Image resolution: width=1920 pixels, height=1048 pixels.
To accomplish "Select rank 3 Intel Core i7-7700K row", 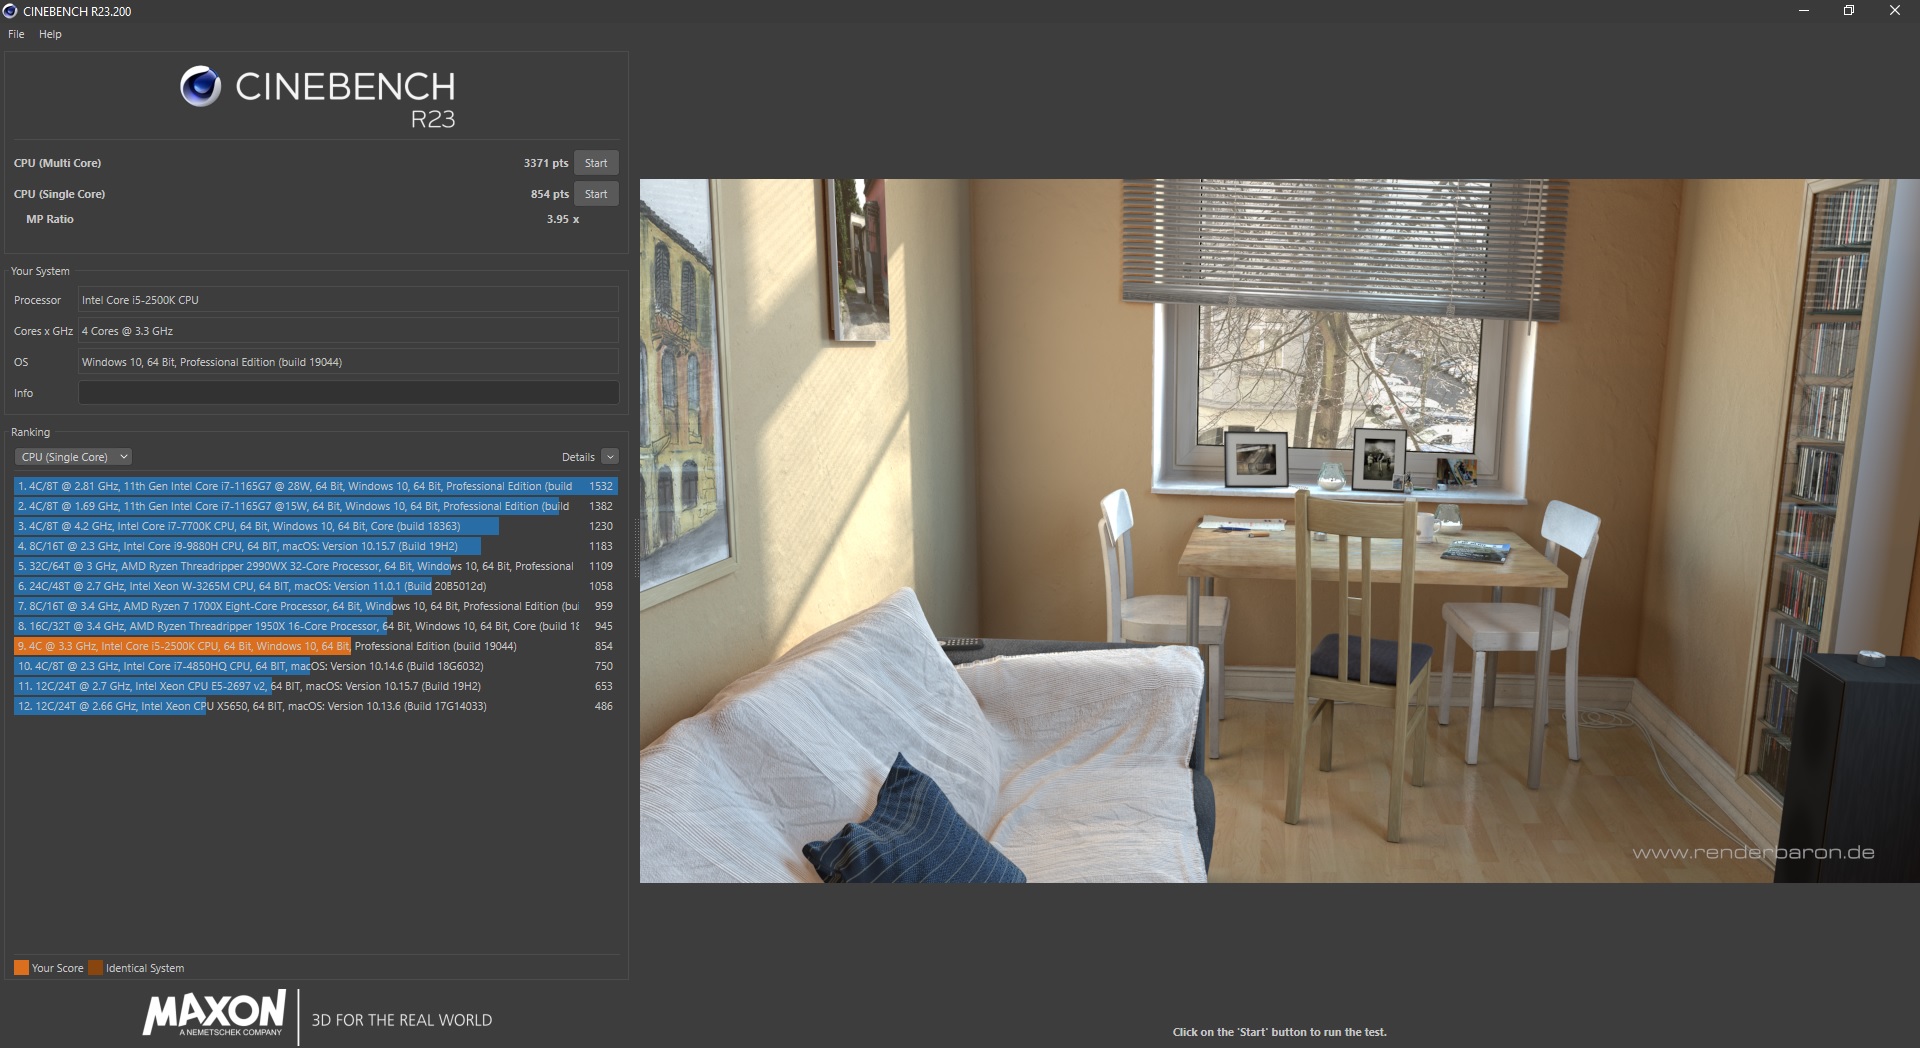I will 316,526.
